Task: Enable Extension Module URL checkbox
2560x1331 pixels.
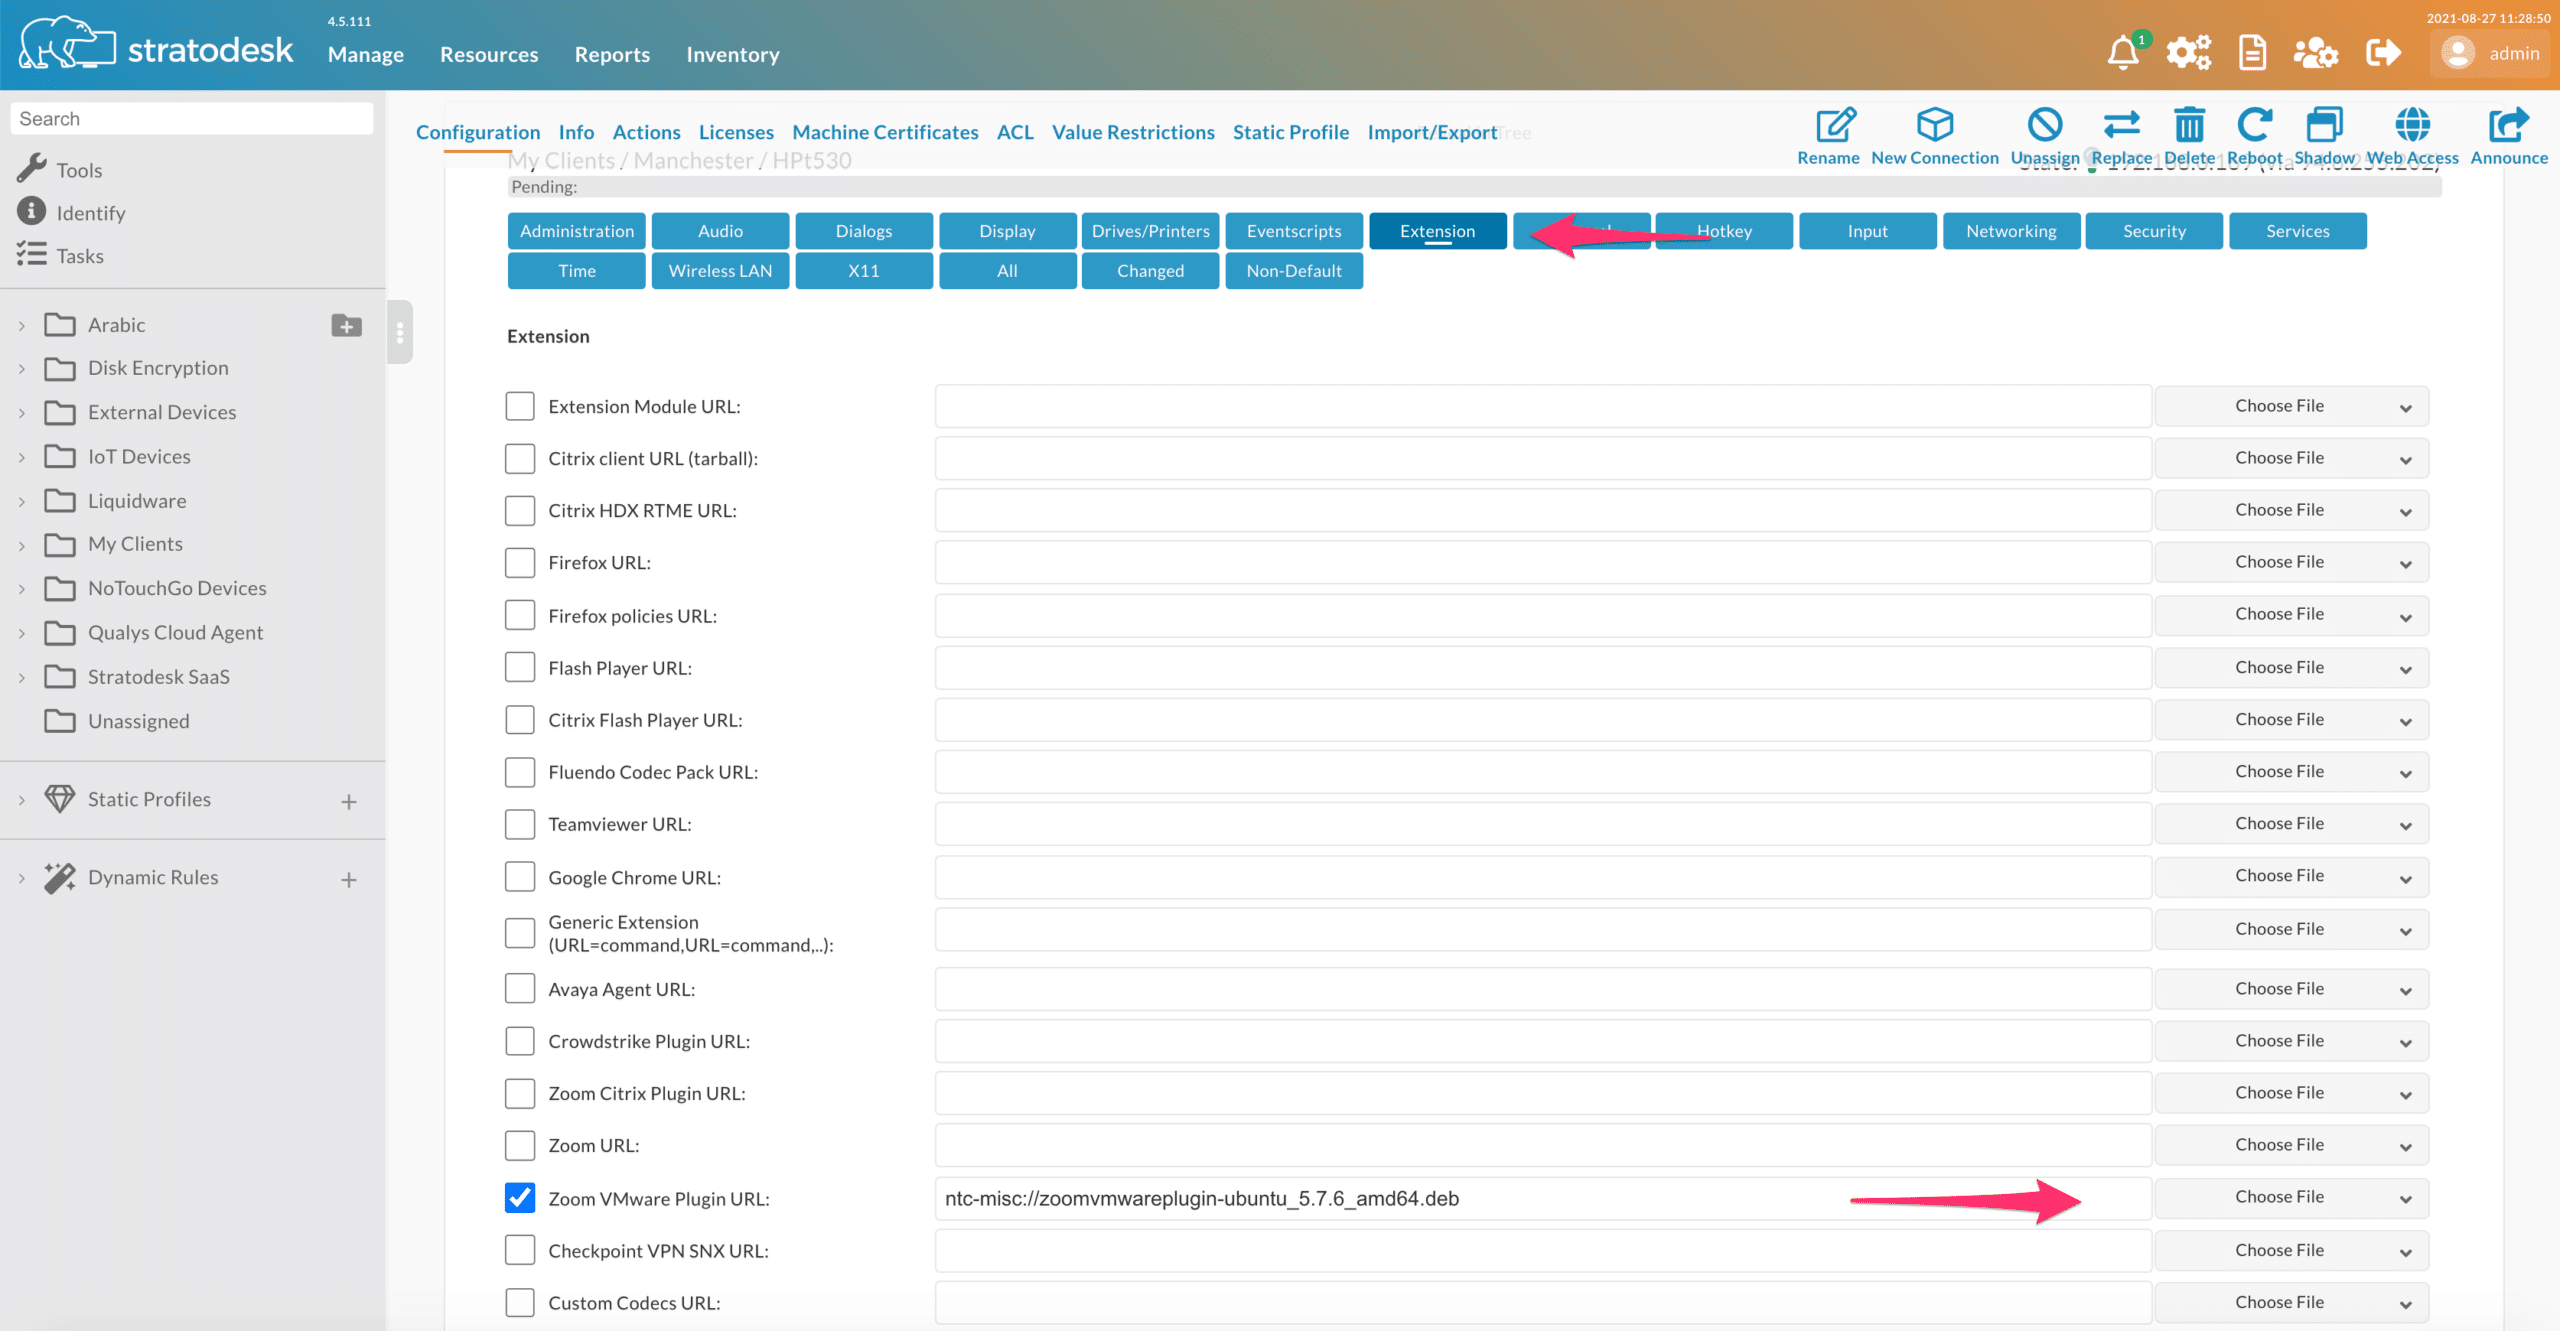Action: click(519, 406)
